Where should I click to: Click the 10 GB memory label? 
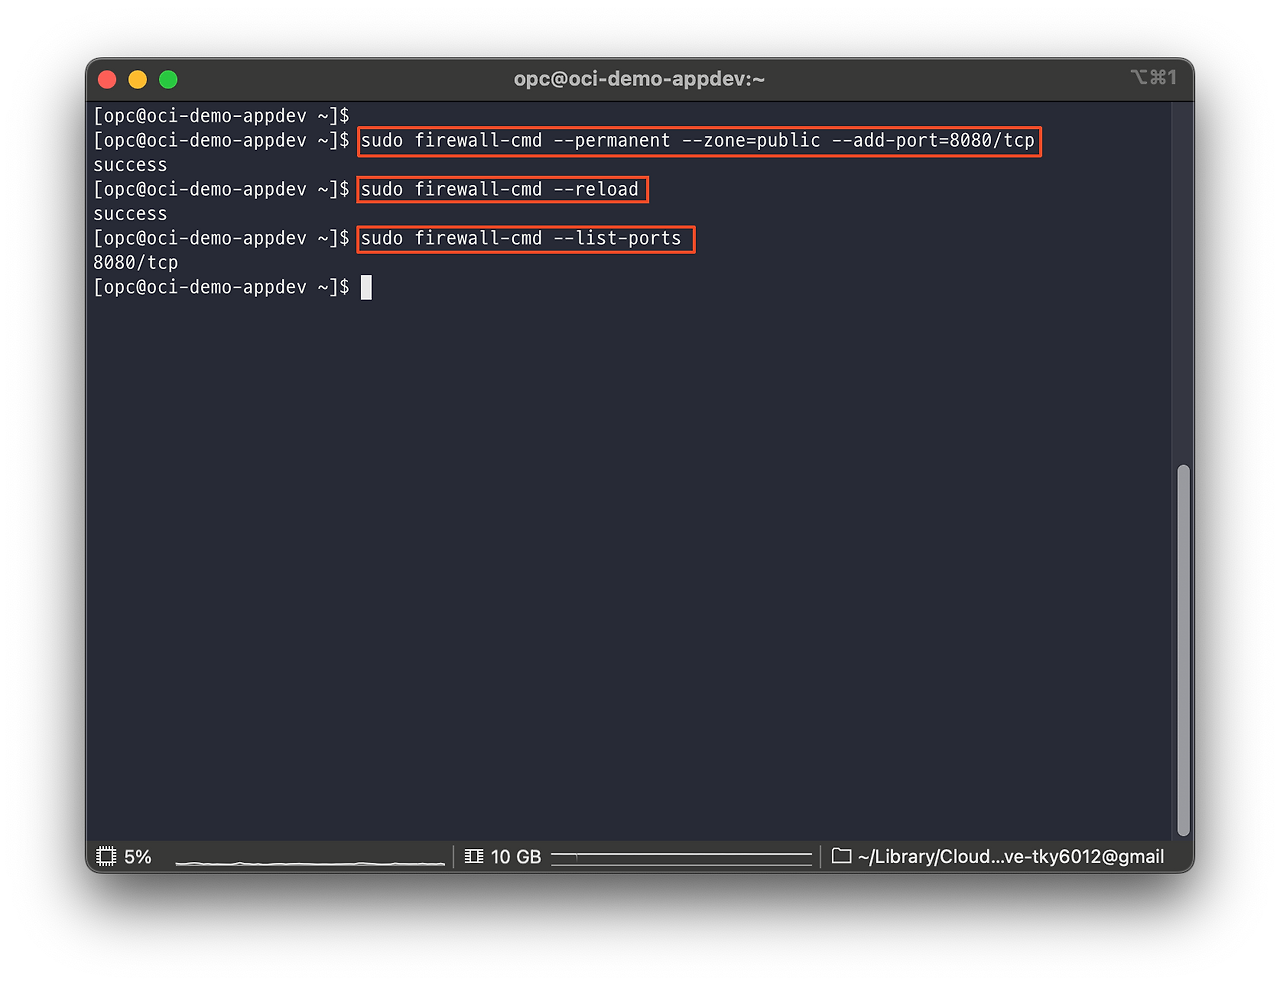click(516, 857)
